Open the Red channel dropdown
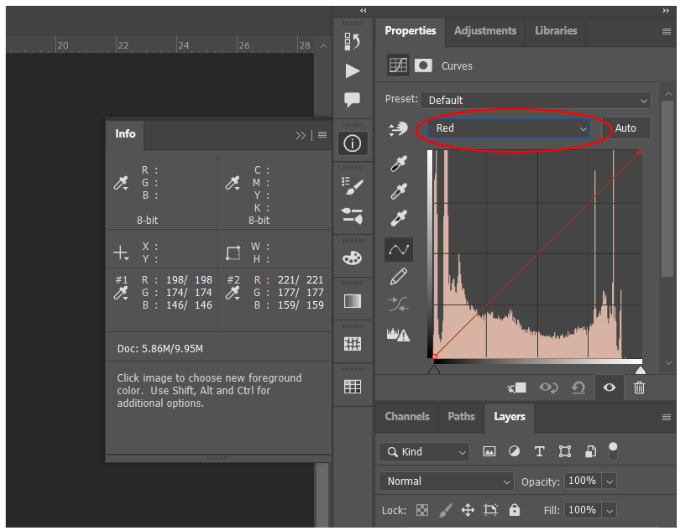The width and height of the screenshot is (682, 532). click(x=508, y=128)
